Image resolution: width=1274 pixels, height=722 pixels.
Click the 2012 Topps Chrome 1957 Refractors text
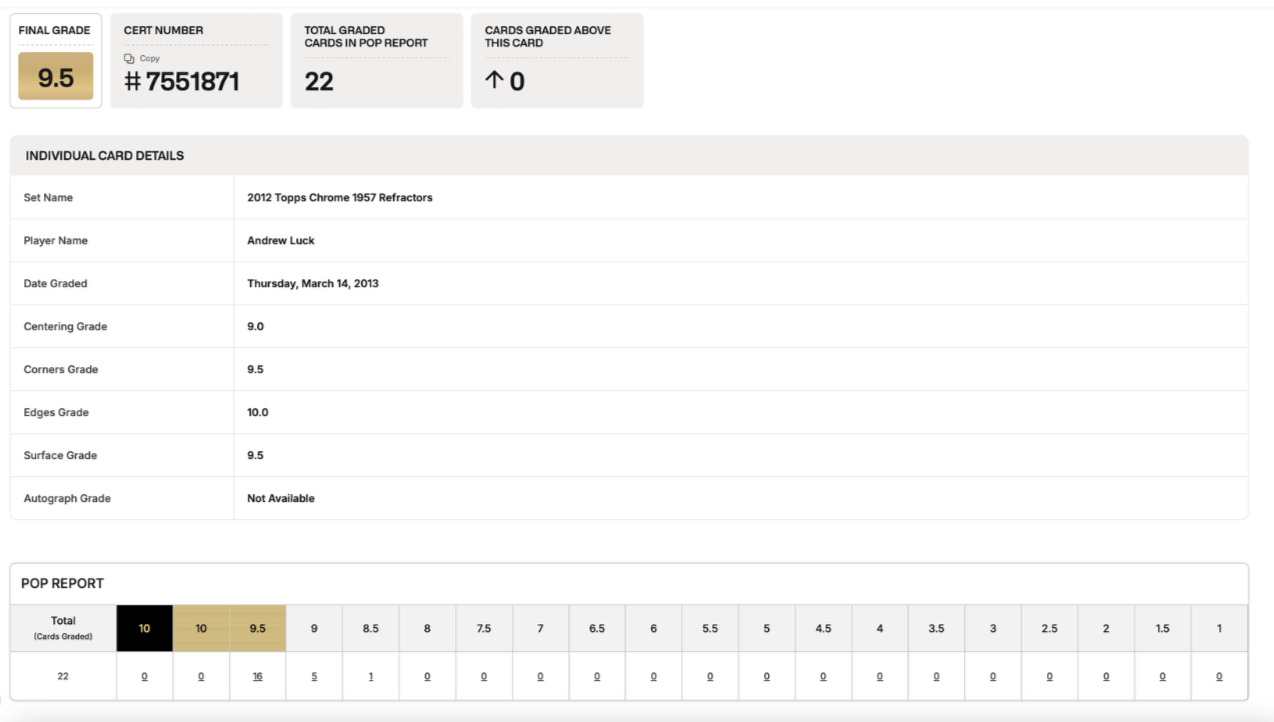tap(340, 198)
